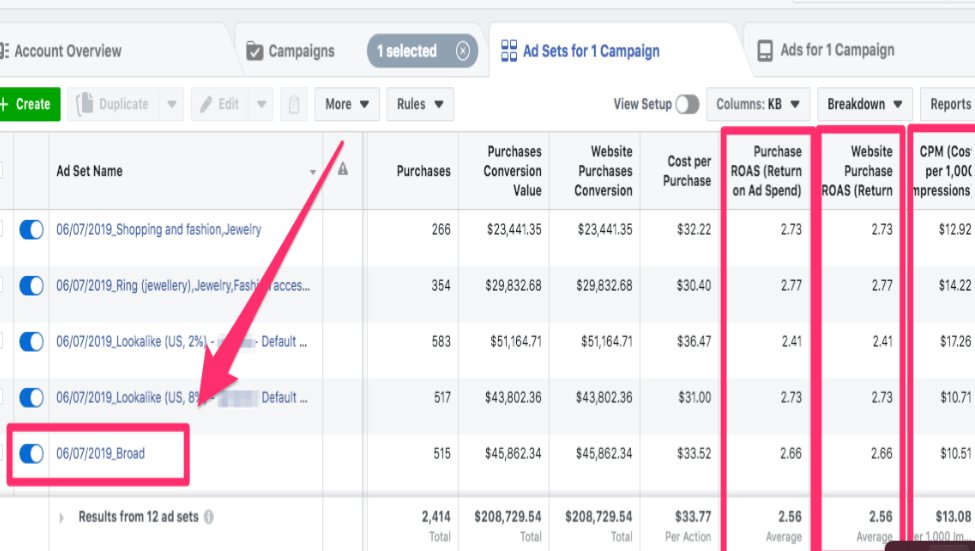The image size is (975, 551).
Task: Open the Columns: KB dropdown
Action: pyautogui.click(x=758, y=104)
